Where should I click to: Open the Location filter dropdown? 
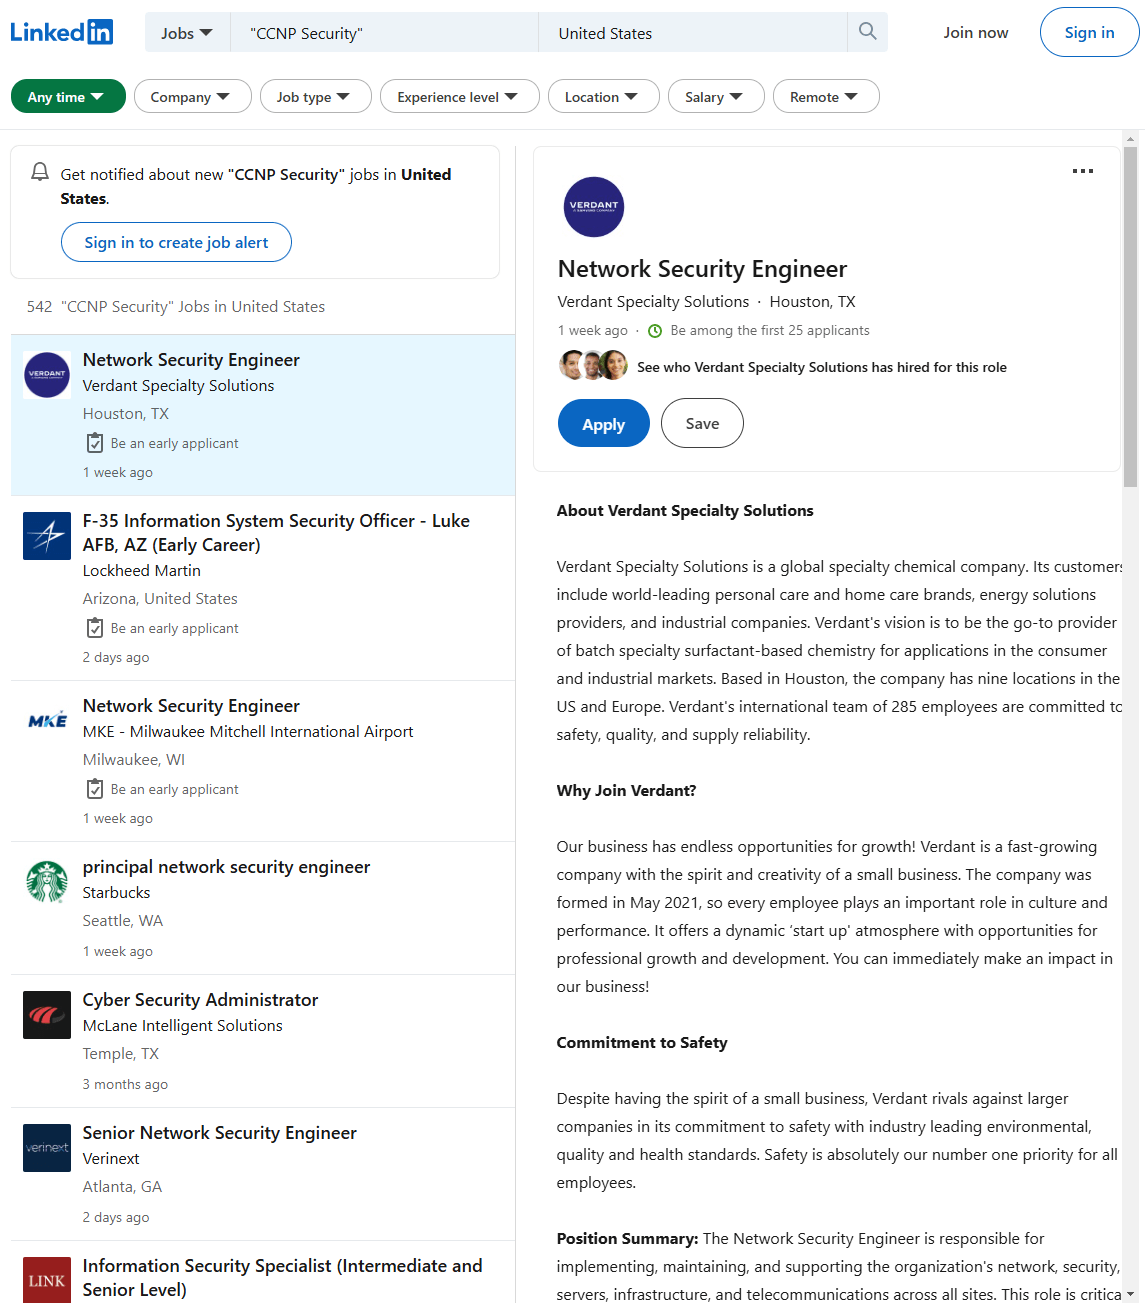click(x=603, y=97)
